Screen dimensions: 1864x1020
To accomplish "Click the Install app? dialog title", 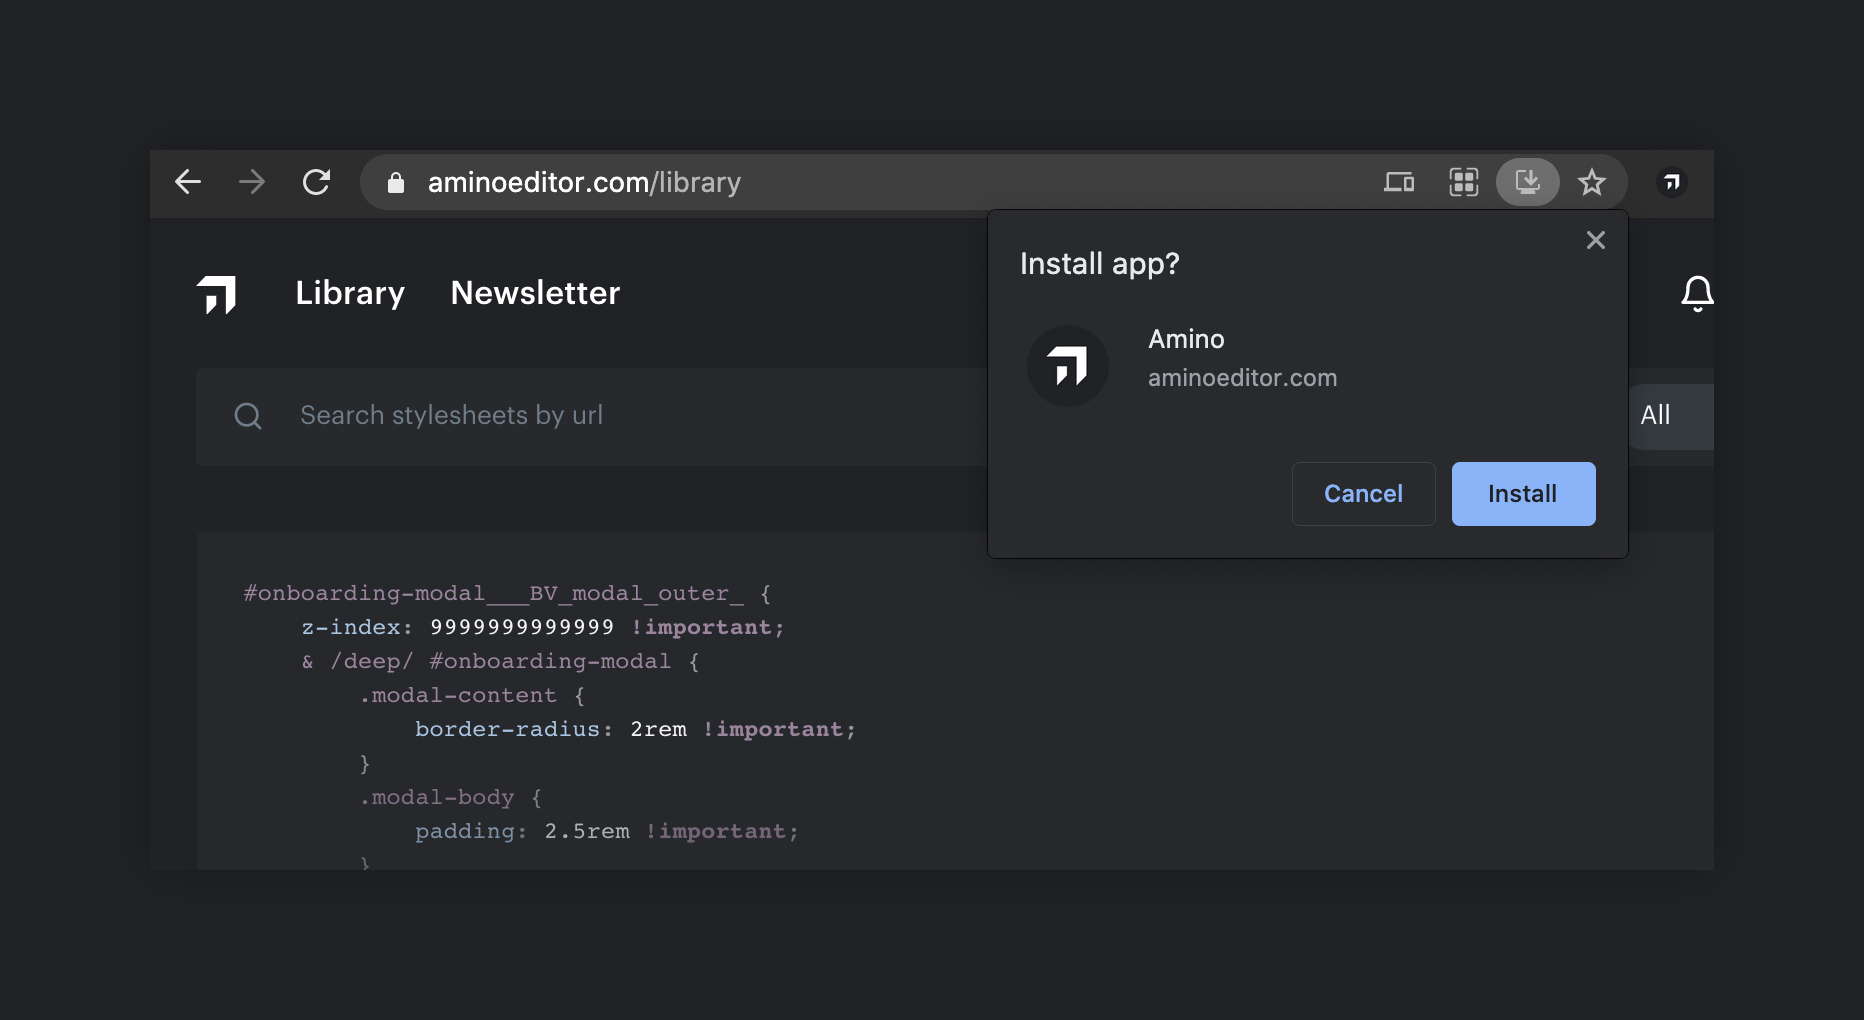I will (x=1099, y=264).
